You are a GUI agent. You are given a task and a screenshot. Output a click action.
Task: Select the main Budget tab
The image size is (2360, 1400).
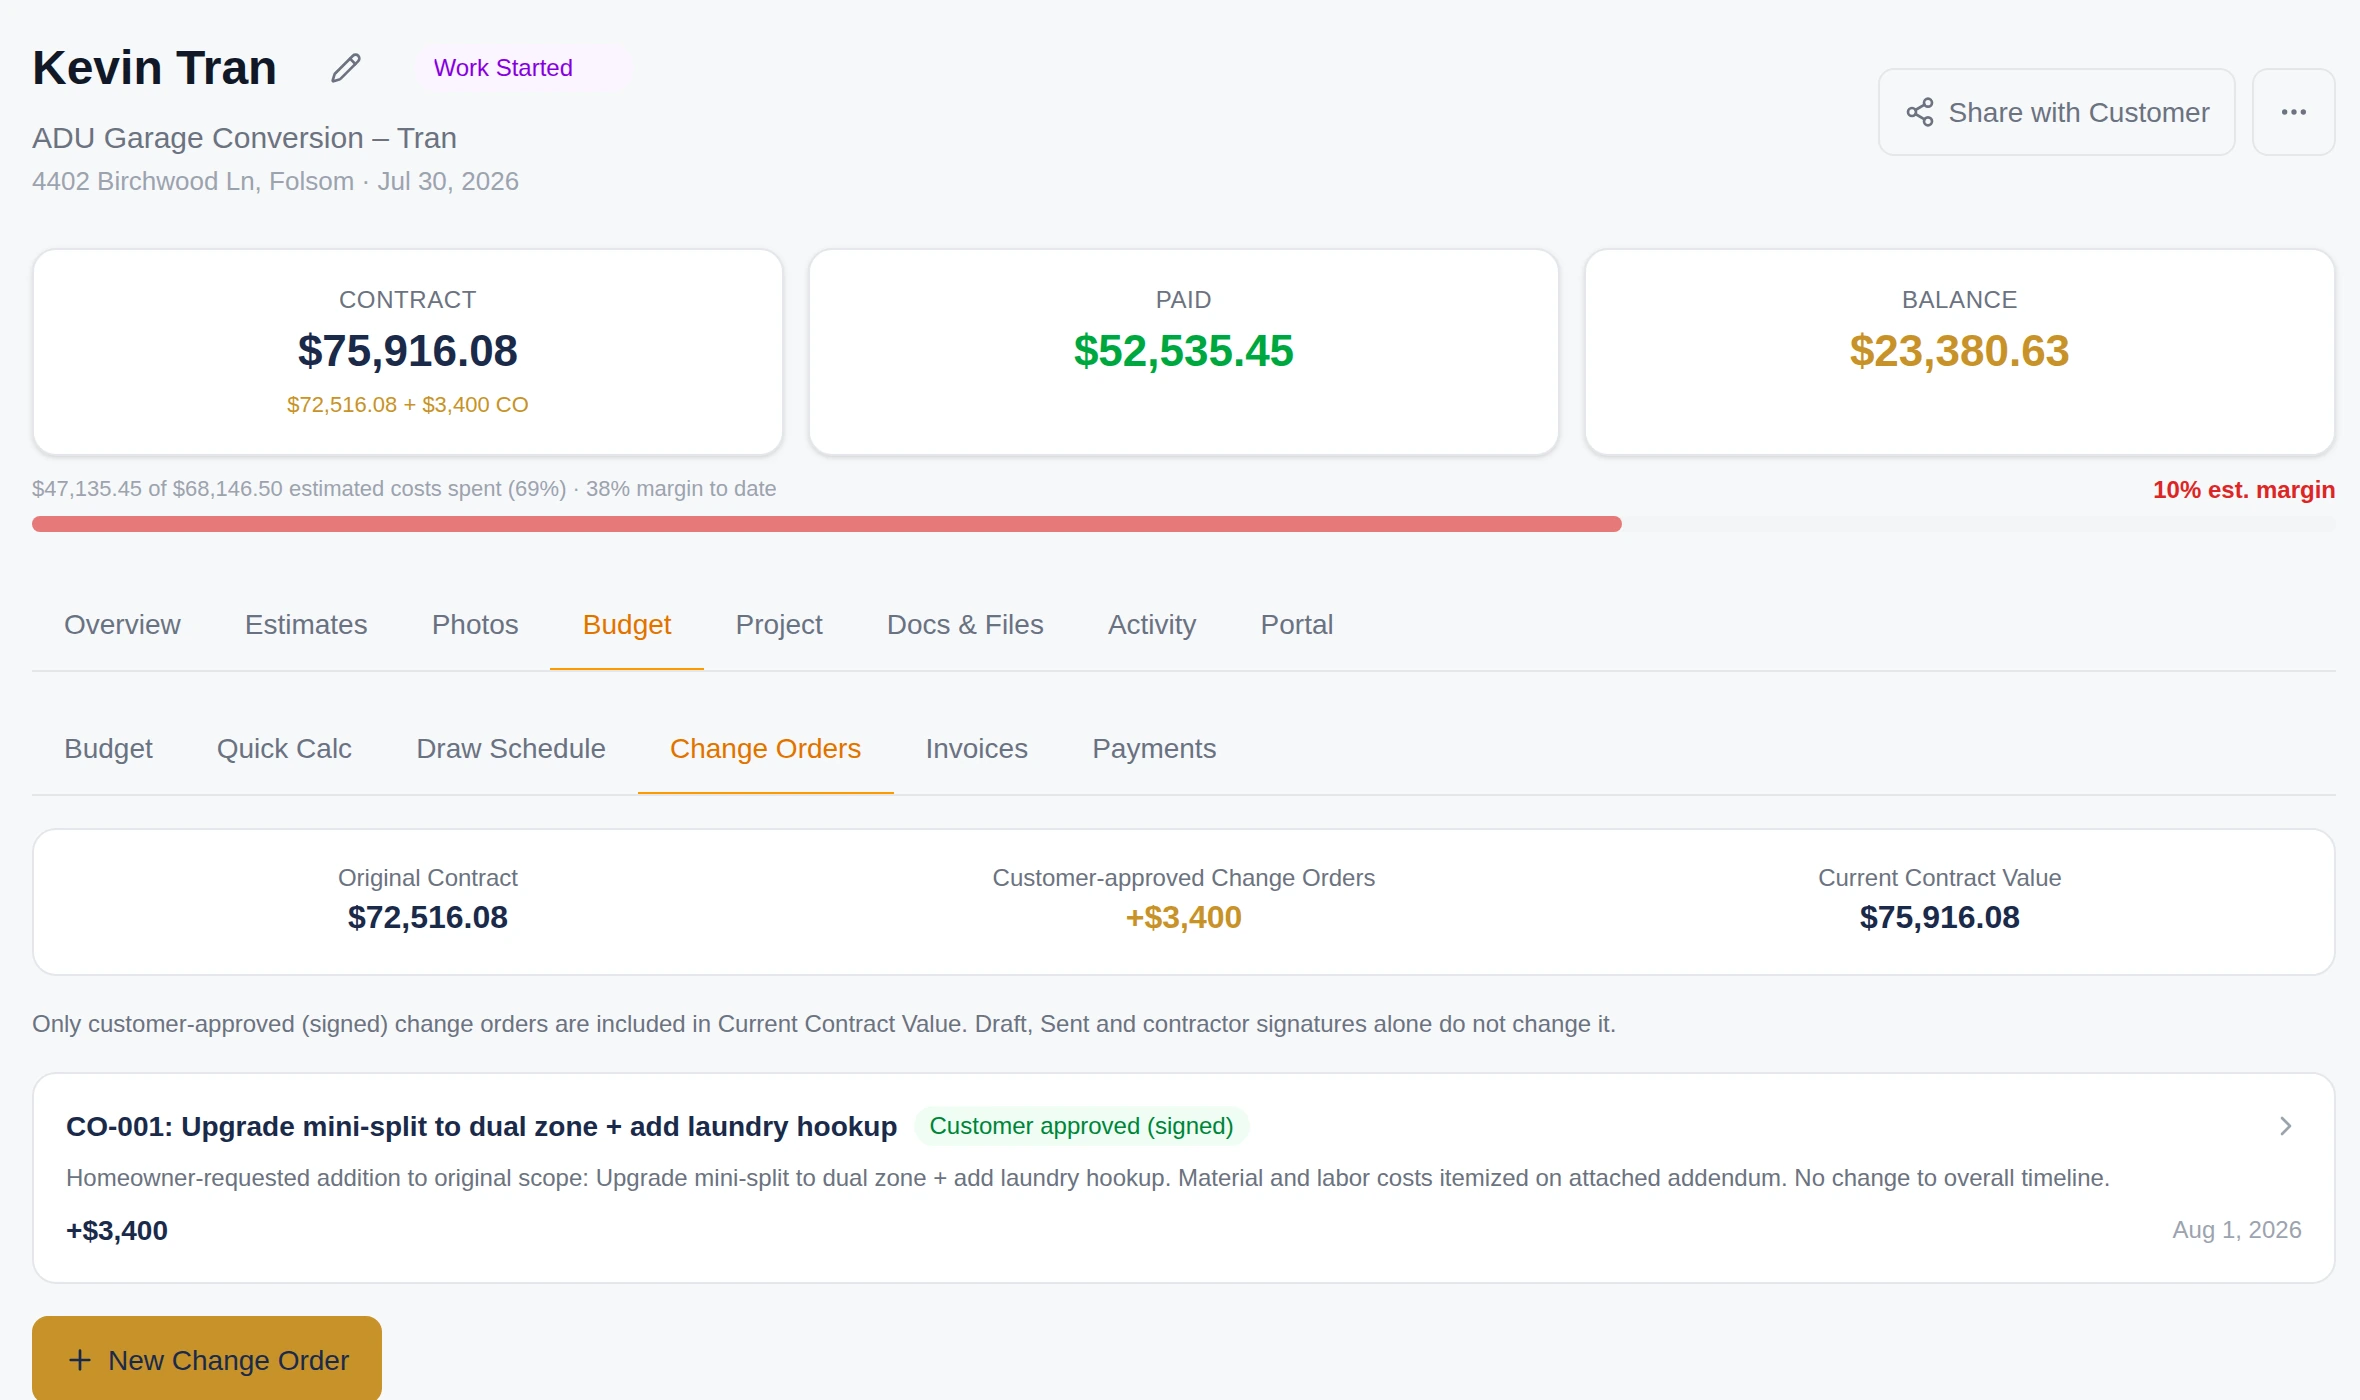[627, 625]
